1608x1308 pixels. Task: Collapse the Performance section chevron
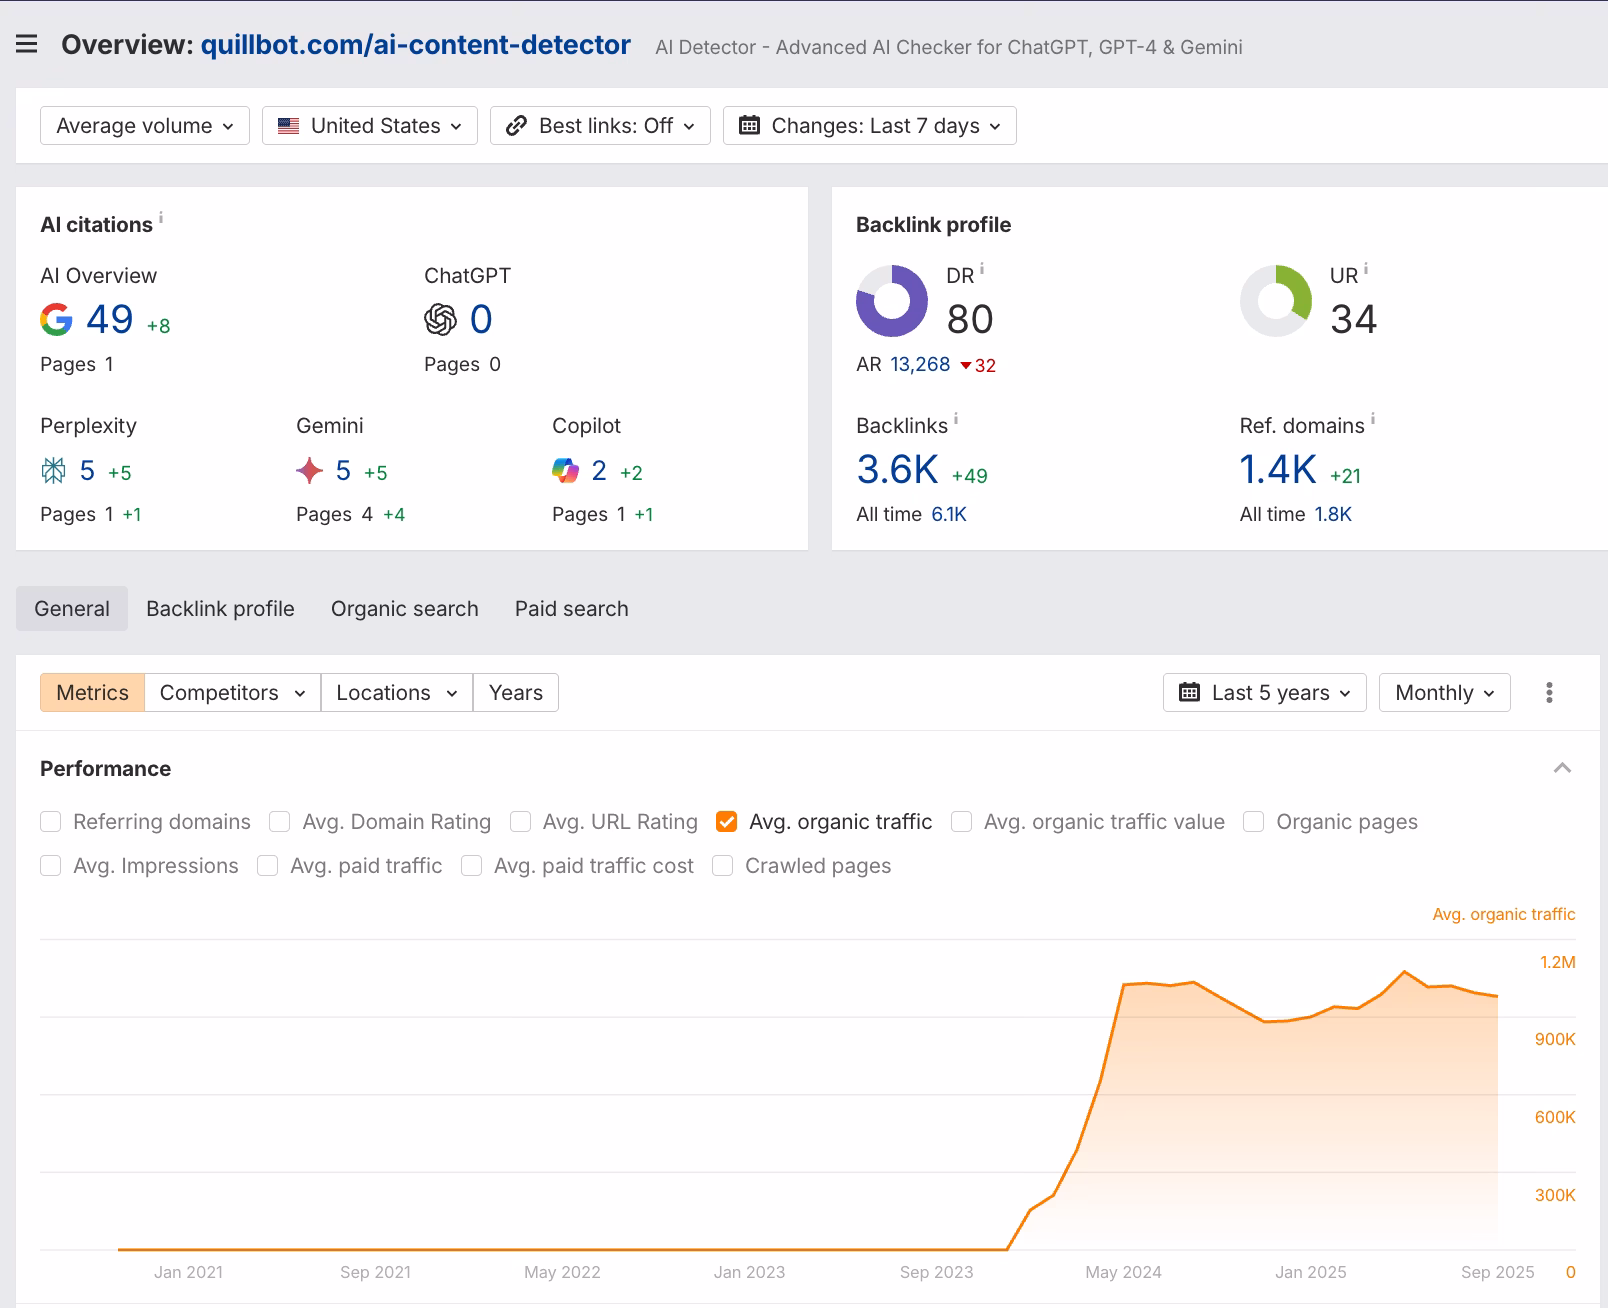(x=1562, y=768)
